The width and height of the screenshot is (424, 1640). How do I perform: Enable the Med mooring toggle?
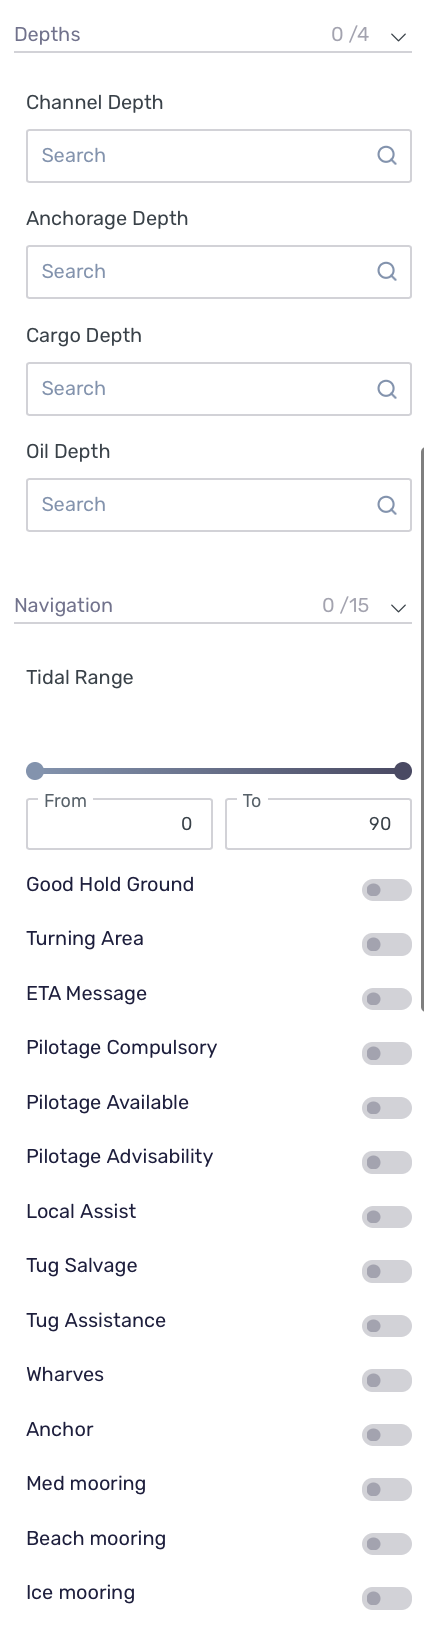tap(387, 1490)
